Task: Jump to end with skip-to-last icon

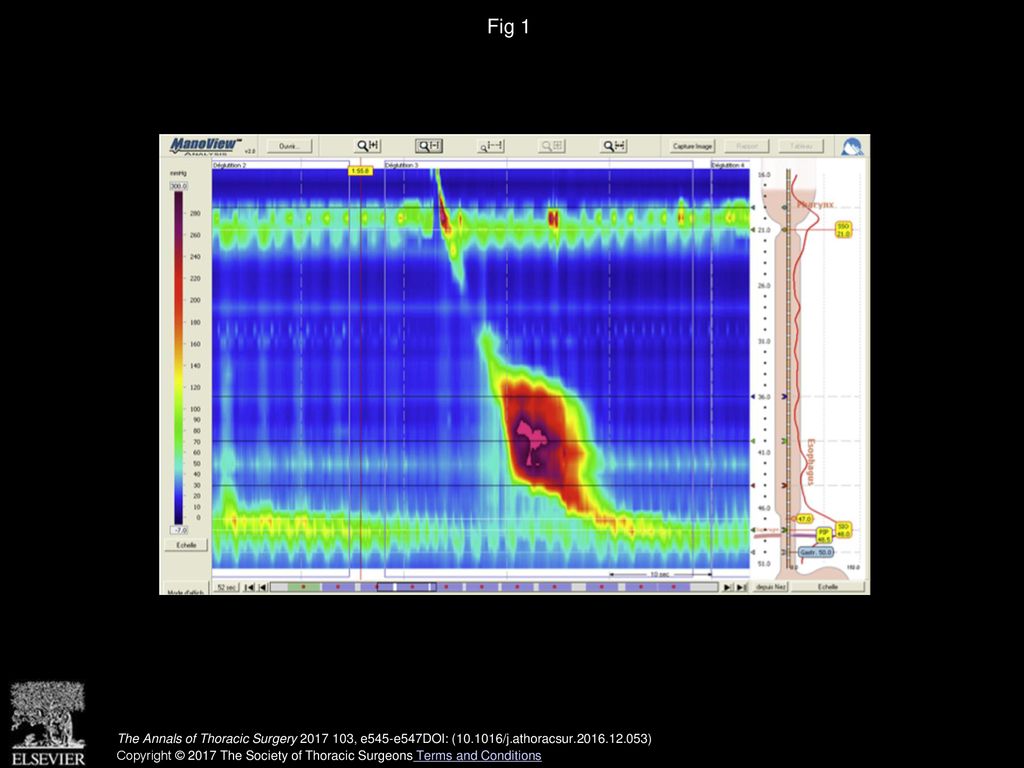Action: point(741,587)
